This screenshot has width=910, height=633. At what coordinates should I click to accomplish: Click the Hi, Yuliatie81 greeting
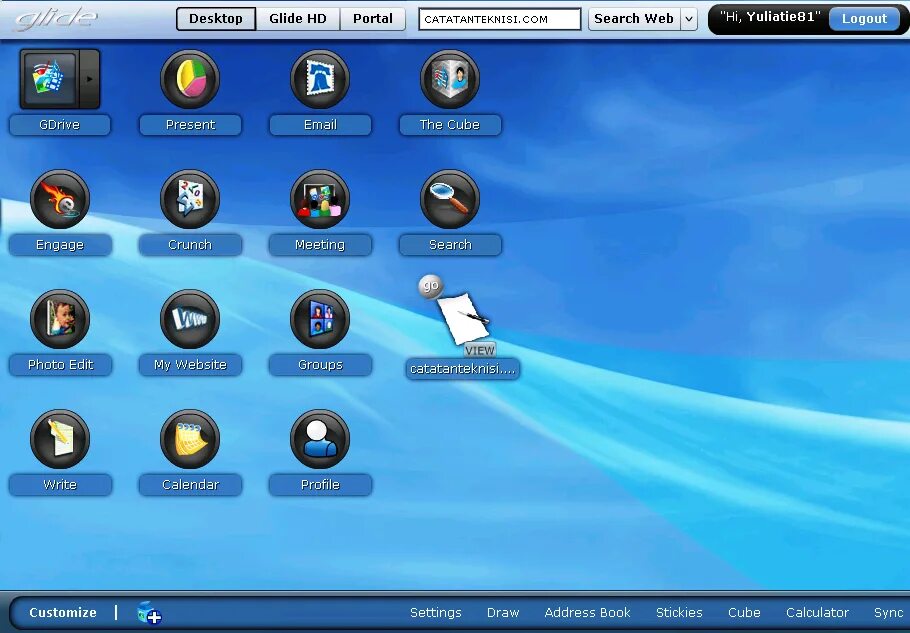[770, 17]
